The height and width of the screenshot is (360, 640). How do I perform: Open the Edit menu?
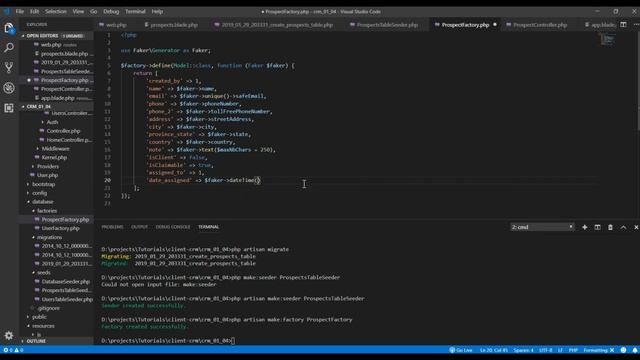coord(35,11)
